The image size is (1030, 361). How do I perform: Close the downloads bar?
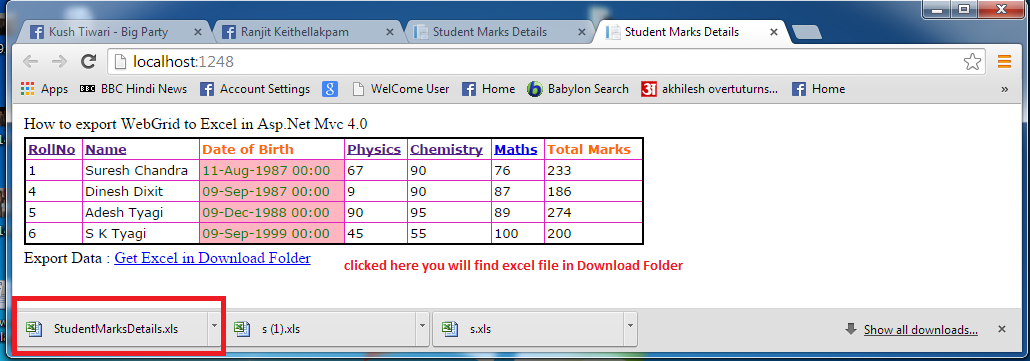pyautogui.click(x=1002, y=329)
